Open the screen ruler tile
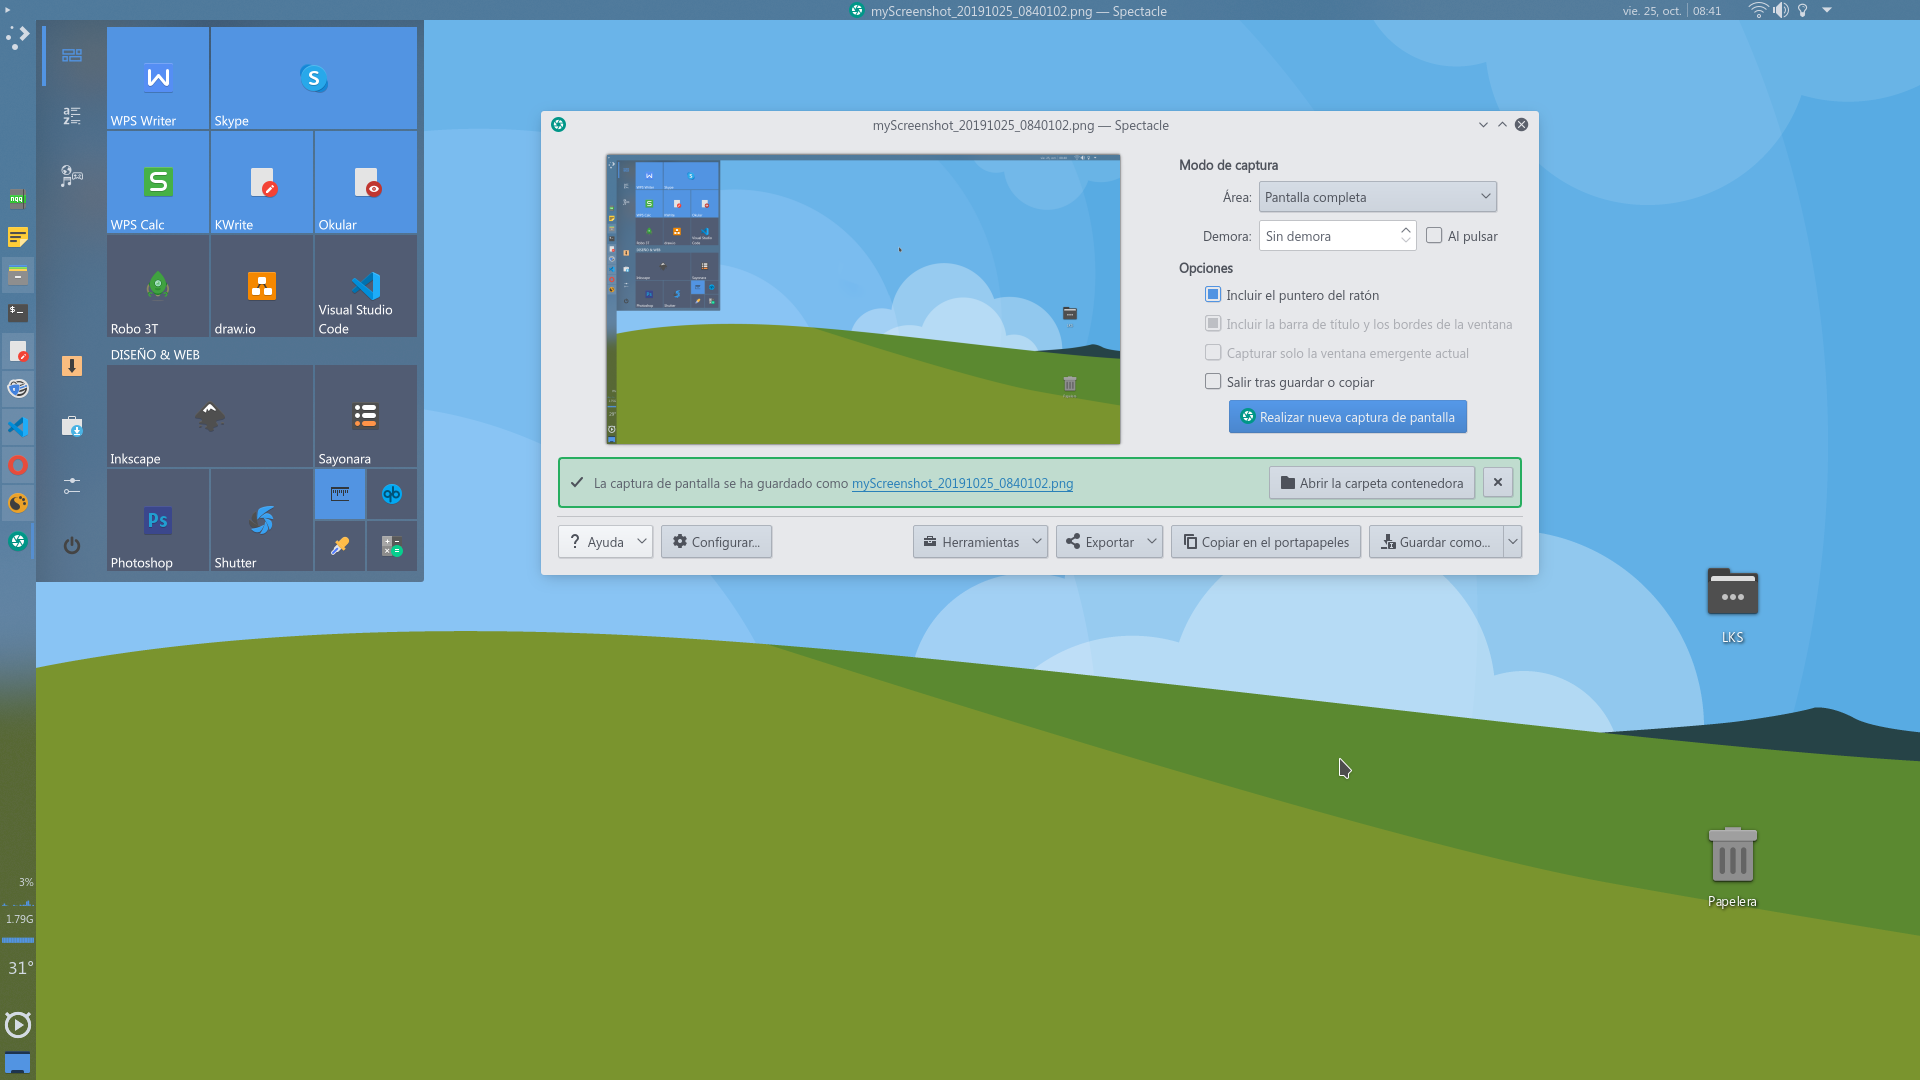The width and height of the screenshot is (1920, 1080). (x=340, y=494)
